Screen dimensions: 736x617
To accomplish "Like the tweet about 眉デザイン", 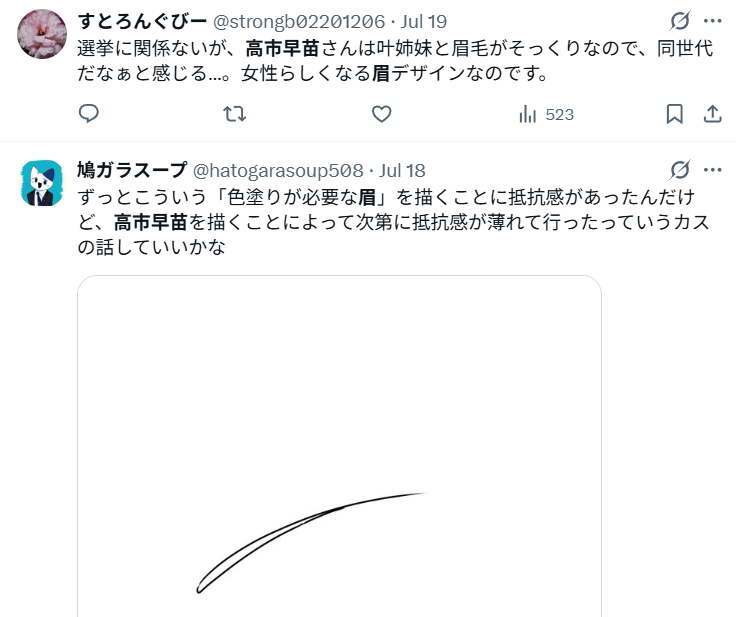I will tap(381, 114).
